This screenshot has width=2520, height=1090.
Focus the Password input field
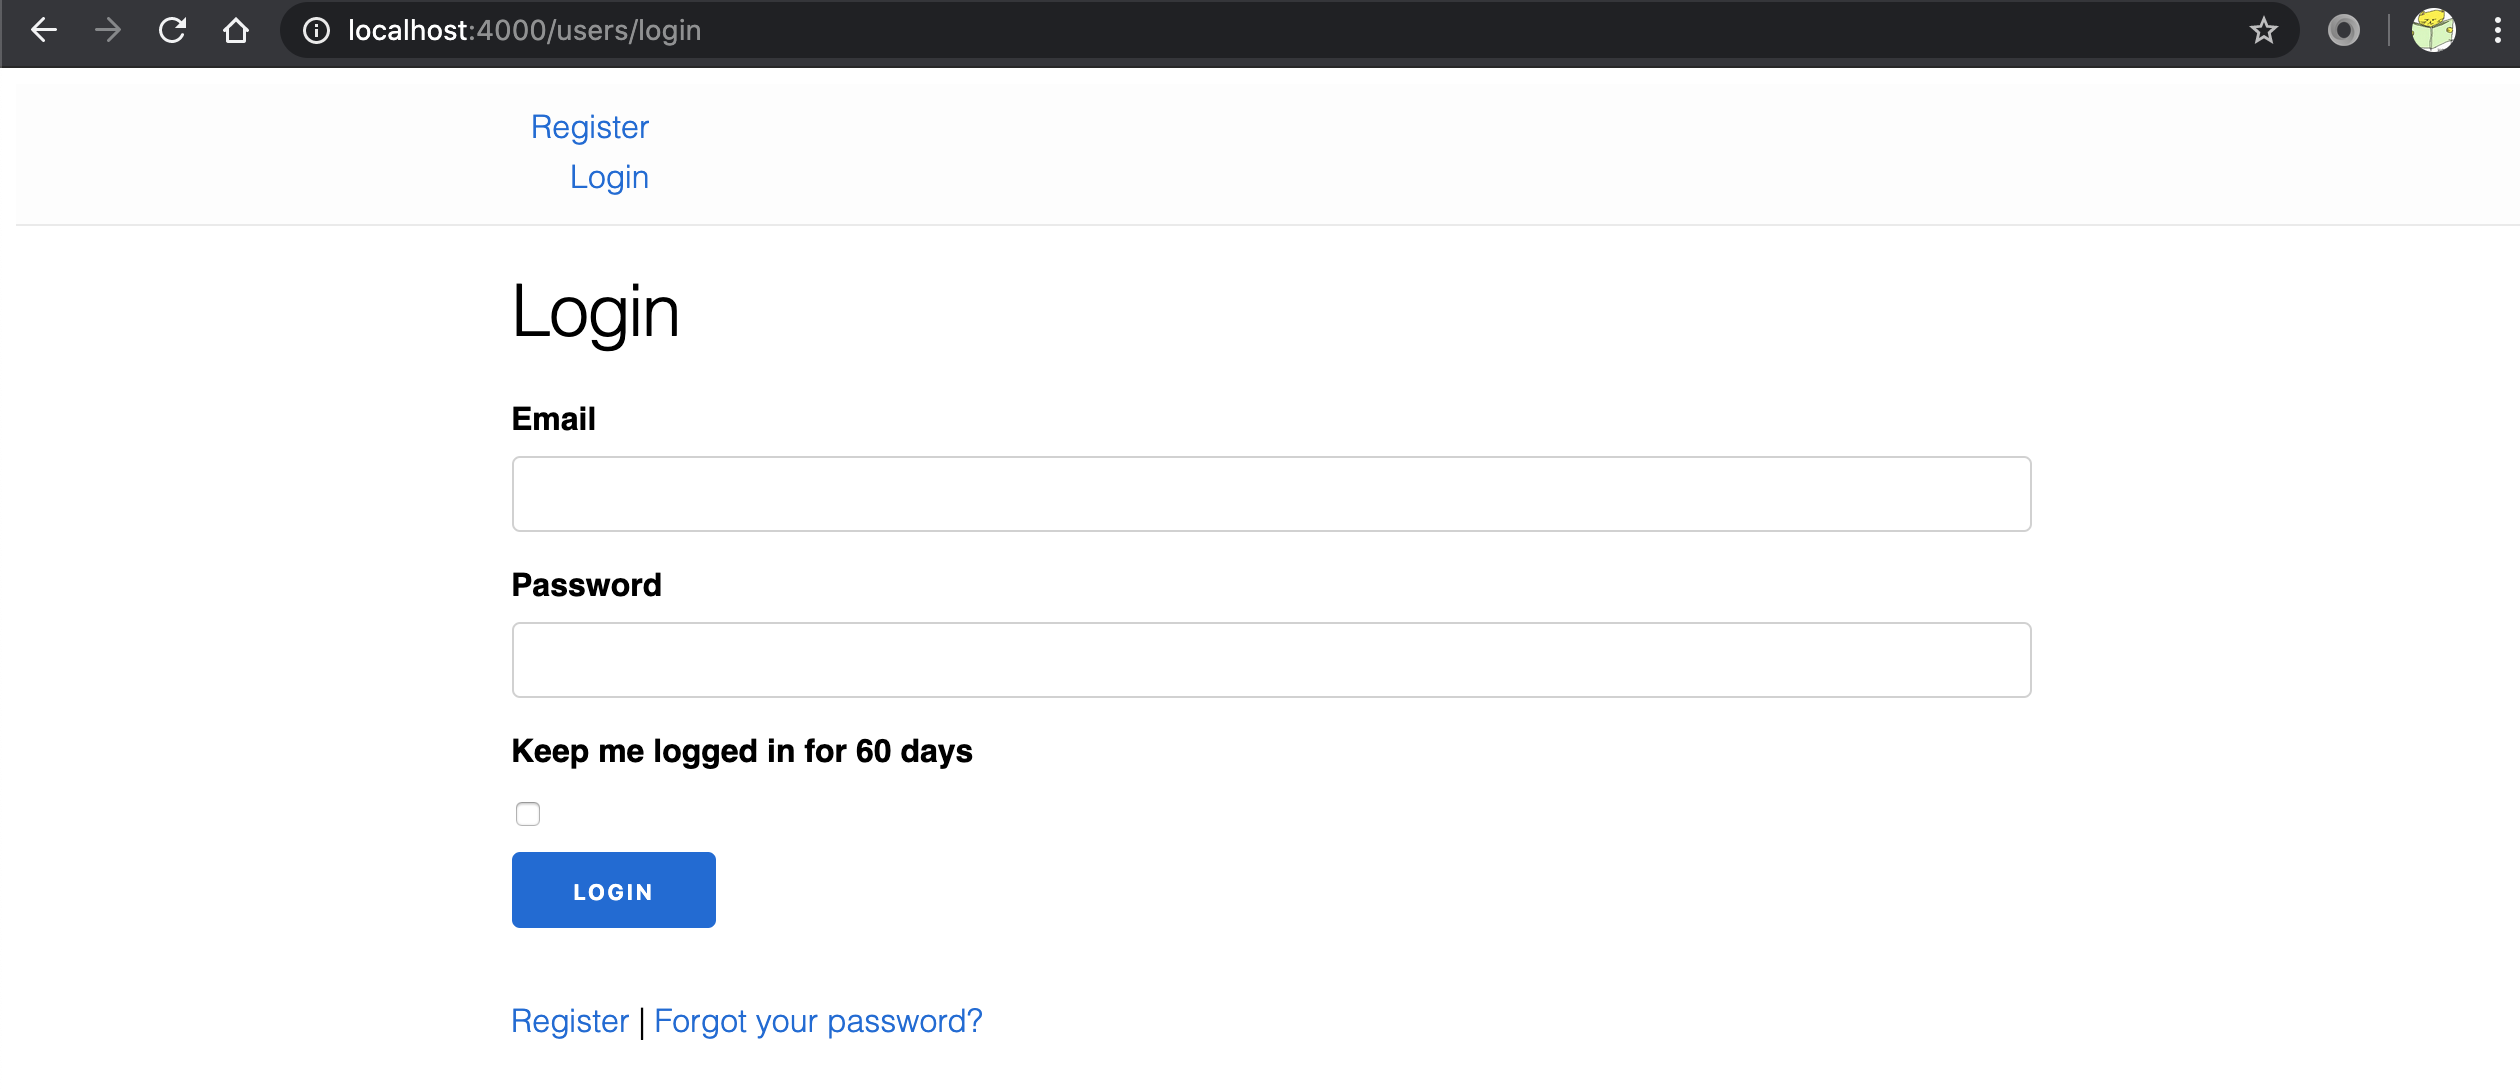pyautogui.click(x=1272, y=660)
